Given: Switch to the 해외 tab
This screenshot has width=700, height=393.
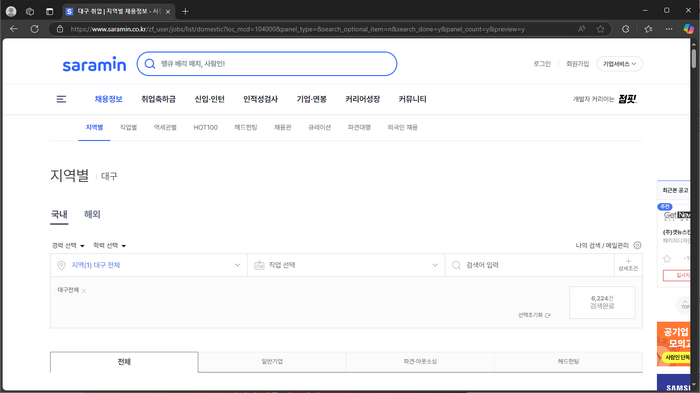Looking at the screenshot, I should coord(92,214).
